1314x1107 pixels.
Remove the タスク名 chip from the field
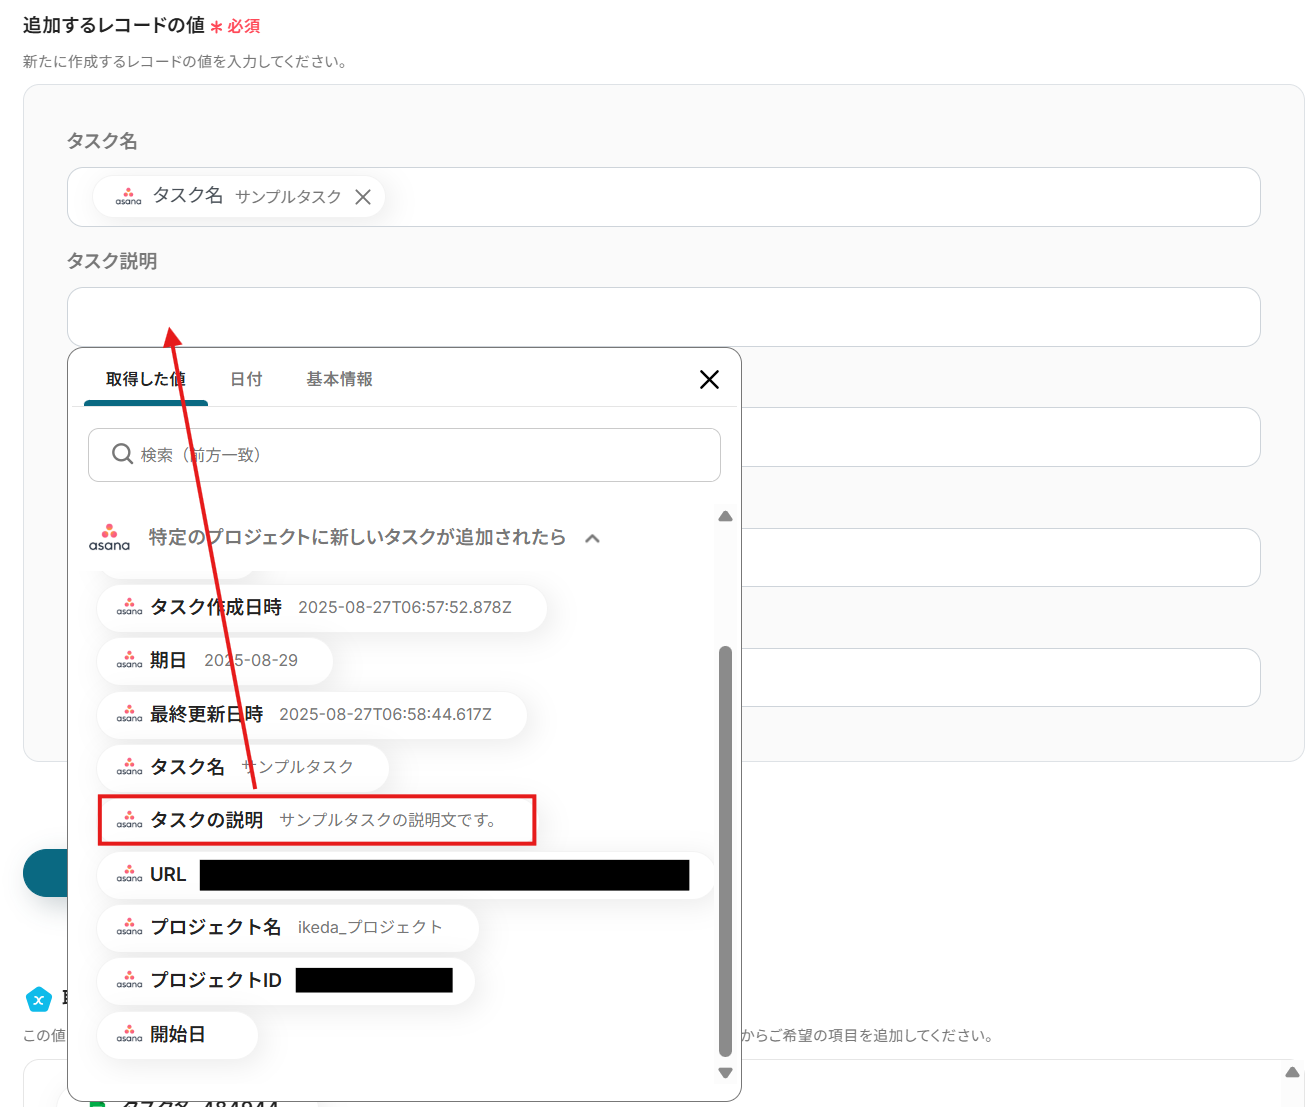click(363, 197)
